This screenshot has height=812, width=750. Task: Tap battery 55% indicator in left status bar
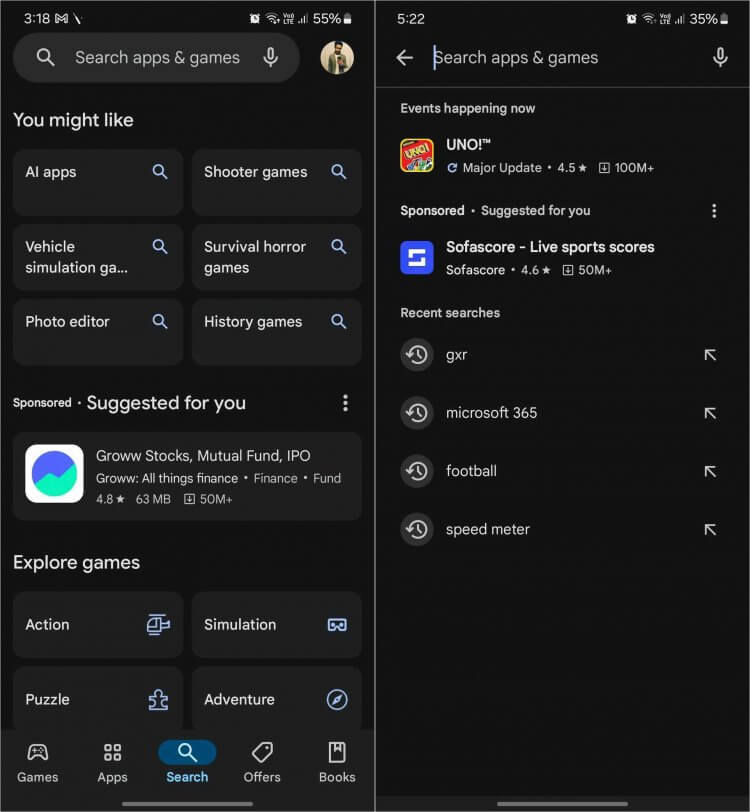pyautogui.click(x=332, y=19)
